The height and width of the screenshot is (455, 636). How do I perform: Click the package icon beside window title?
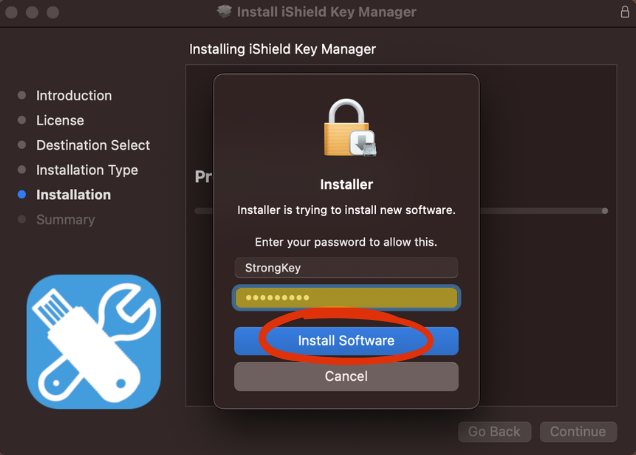224,11
